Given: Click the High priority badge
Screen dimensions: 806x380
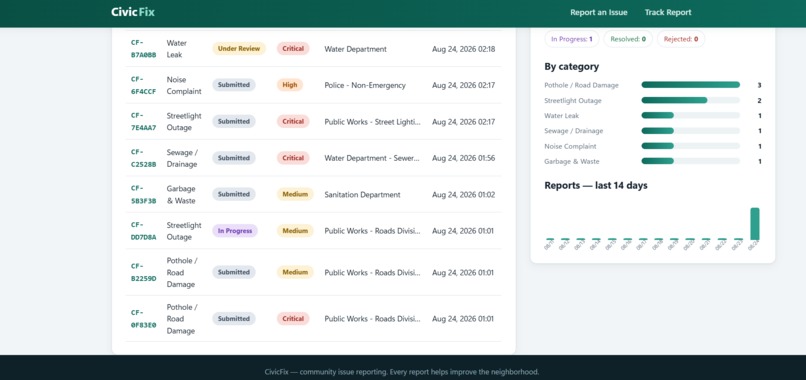Looking at the screenshot, I should point(290,85).
